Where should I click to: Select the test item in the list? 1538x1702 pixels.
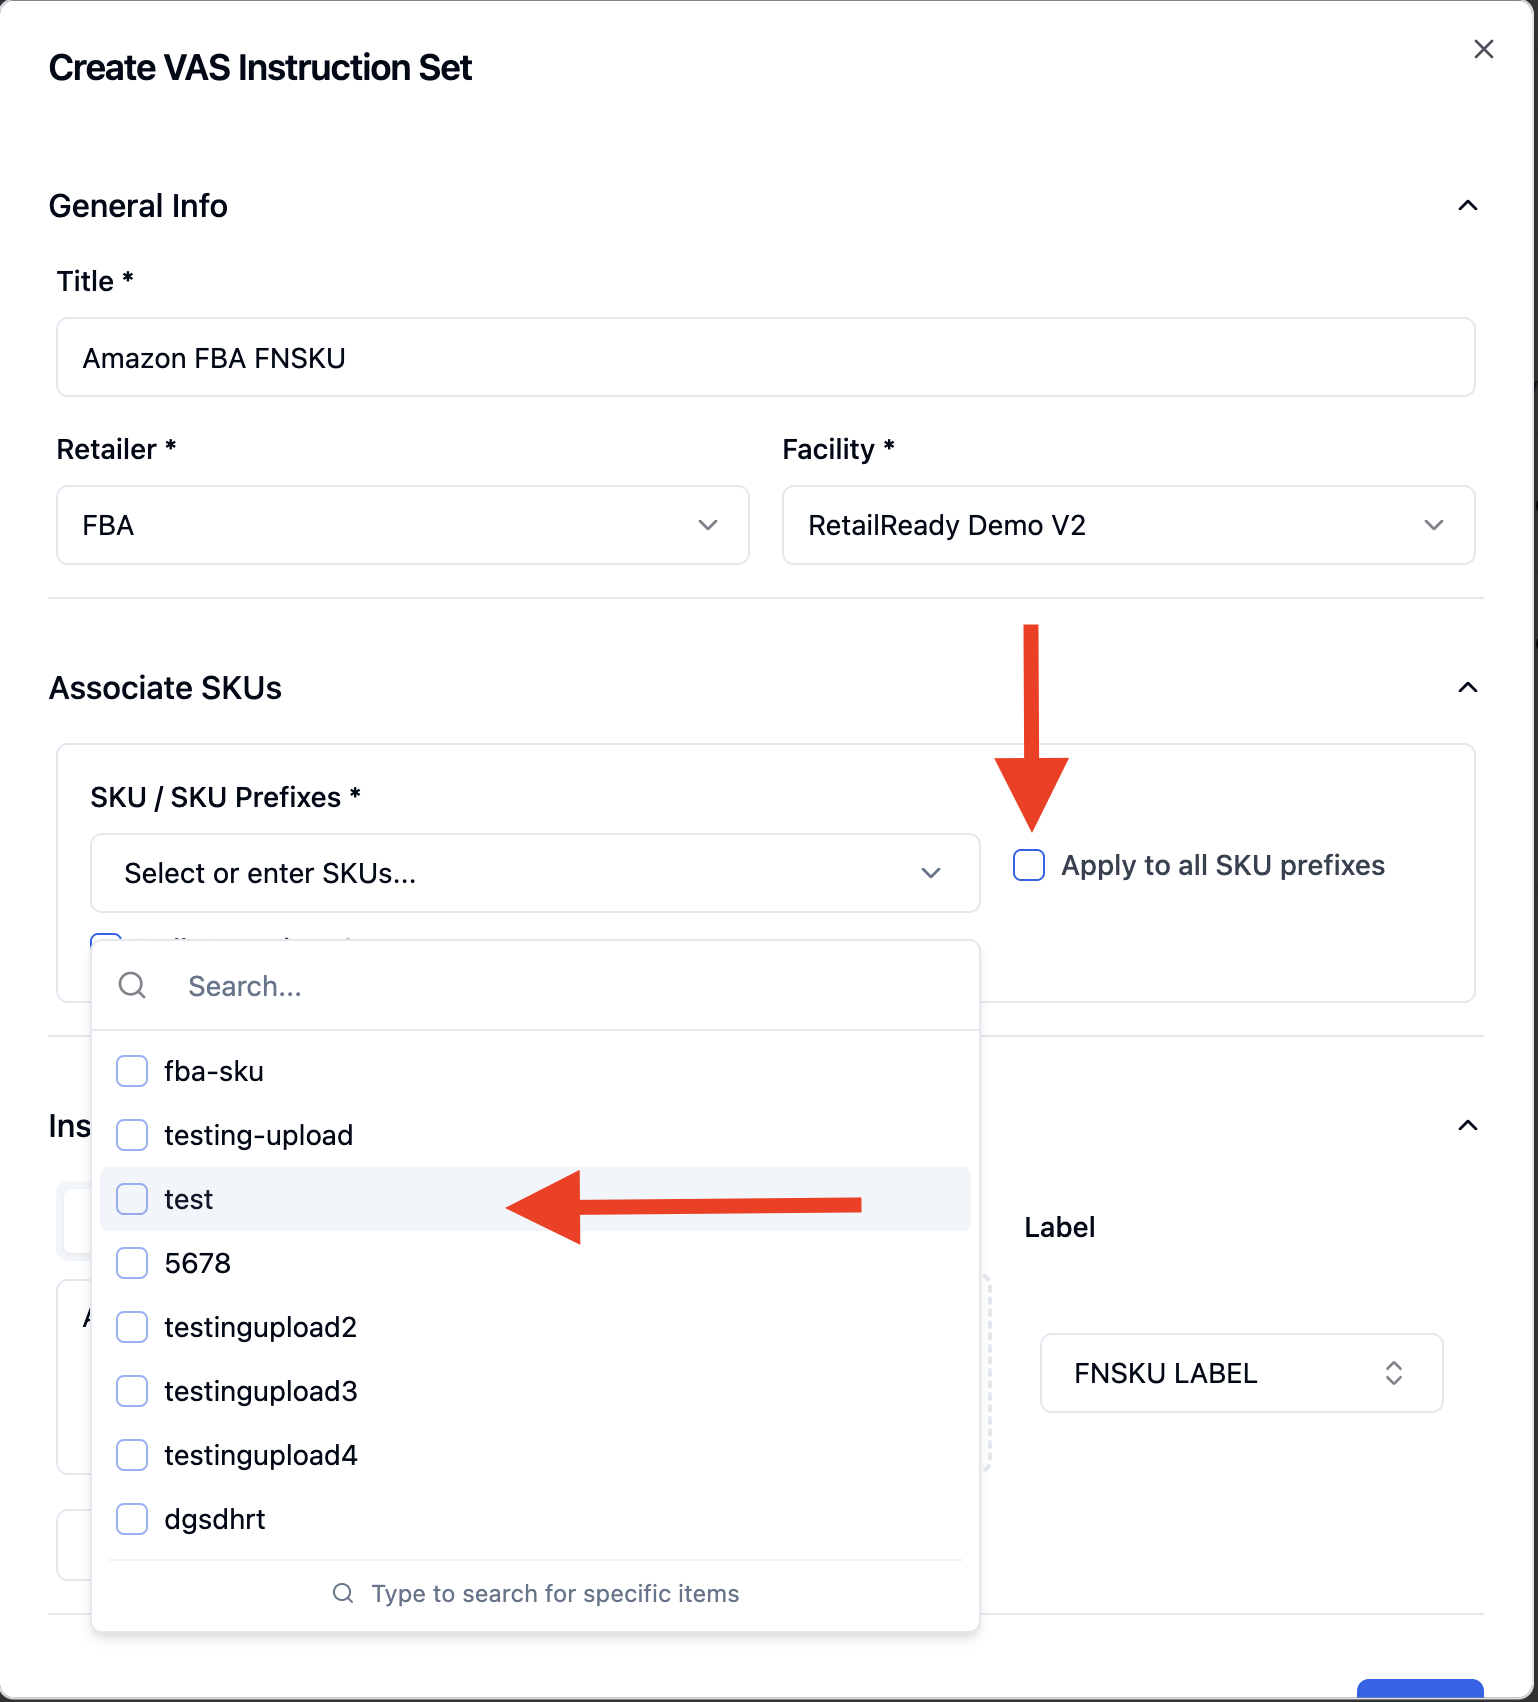[x=535, y=1199]
